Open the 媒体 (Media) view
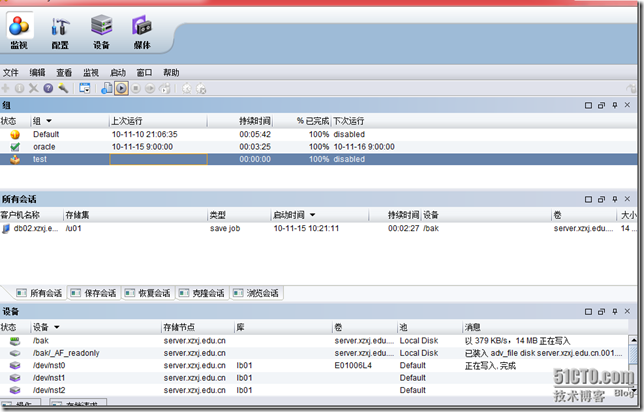Viewport: 644px width, 412px height. click(x=142, y=32)
